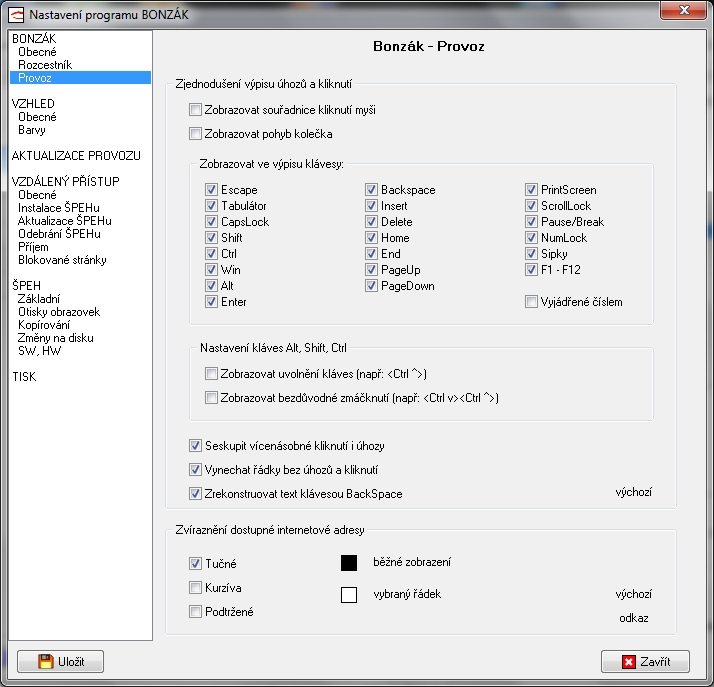Click the Zavřít close button
Viewport: 714px width, 687px height.
(x=645, y=662)
